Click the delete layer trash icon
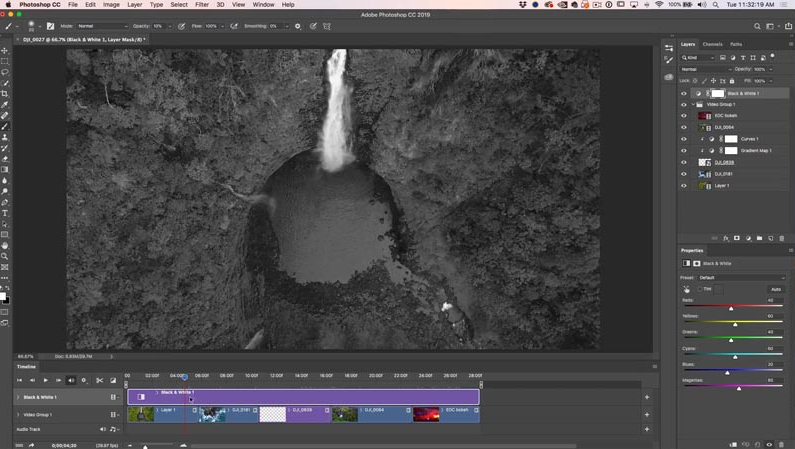This screenshot has height=449, width=795. tap(781, 238)
